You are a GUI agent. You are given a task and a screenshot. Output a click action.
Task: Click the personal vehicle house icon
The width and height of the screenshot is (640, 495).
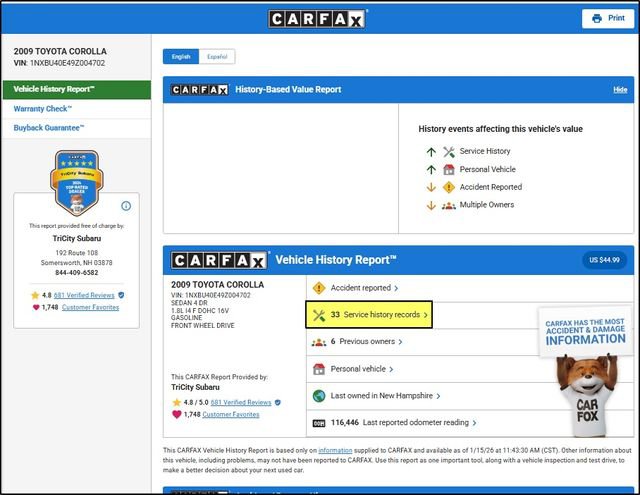tap(320, 369)
